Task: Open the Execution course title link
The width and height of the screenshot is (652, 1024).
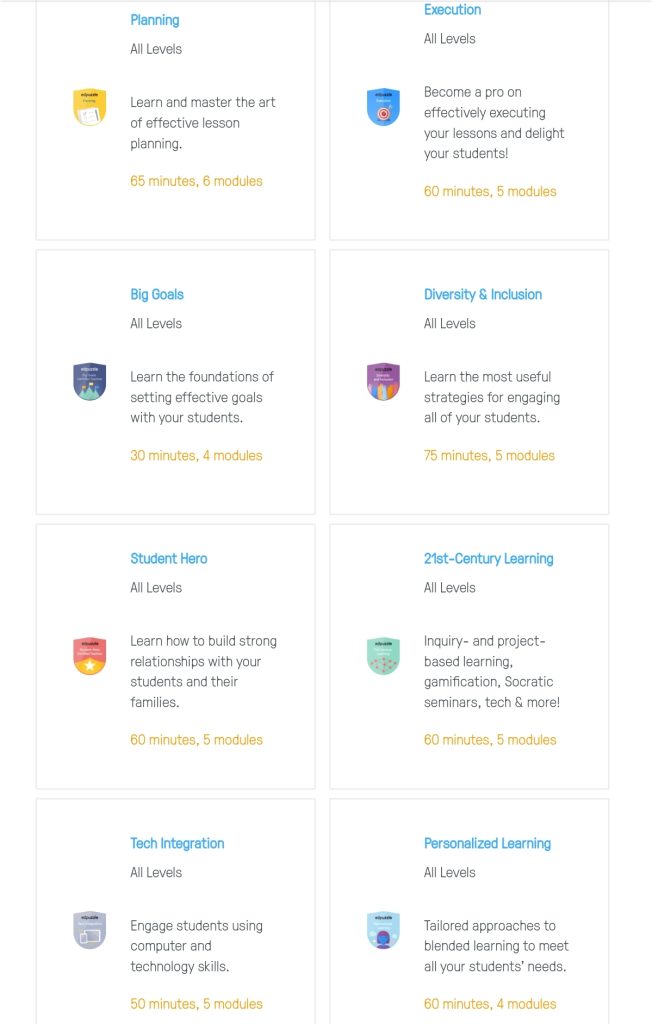Action: [452, 10]
